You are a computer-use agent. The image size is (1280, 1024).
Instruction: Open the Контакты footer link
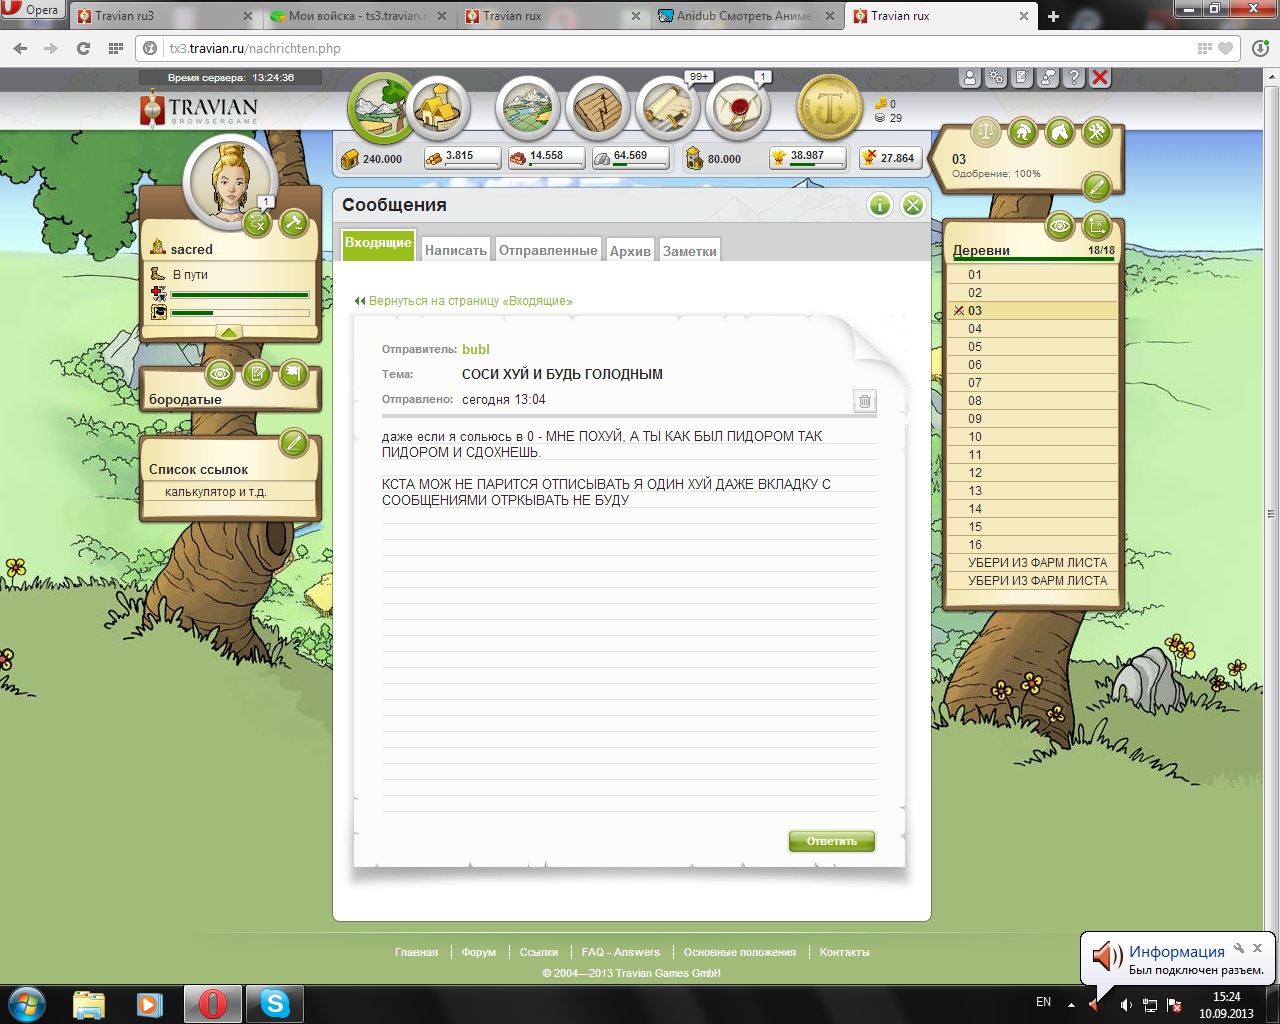point(844,952)
